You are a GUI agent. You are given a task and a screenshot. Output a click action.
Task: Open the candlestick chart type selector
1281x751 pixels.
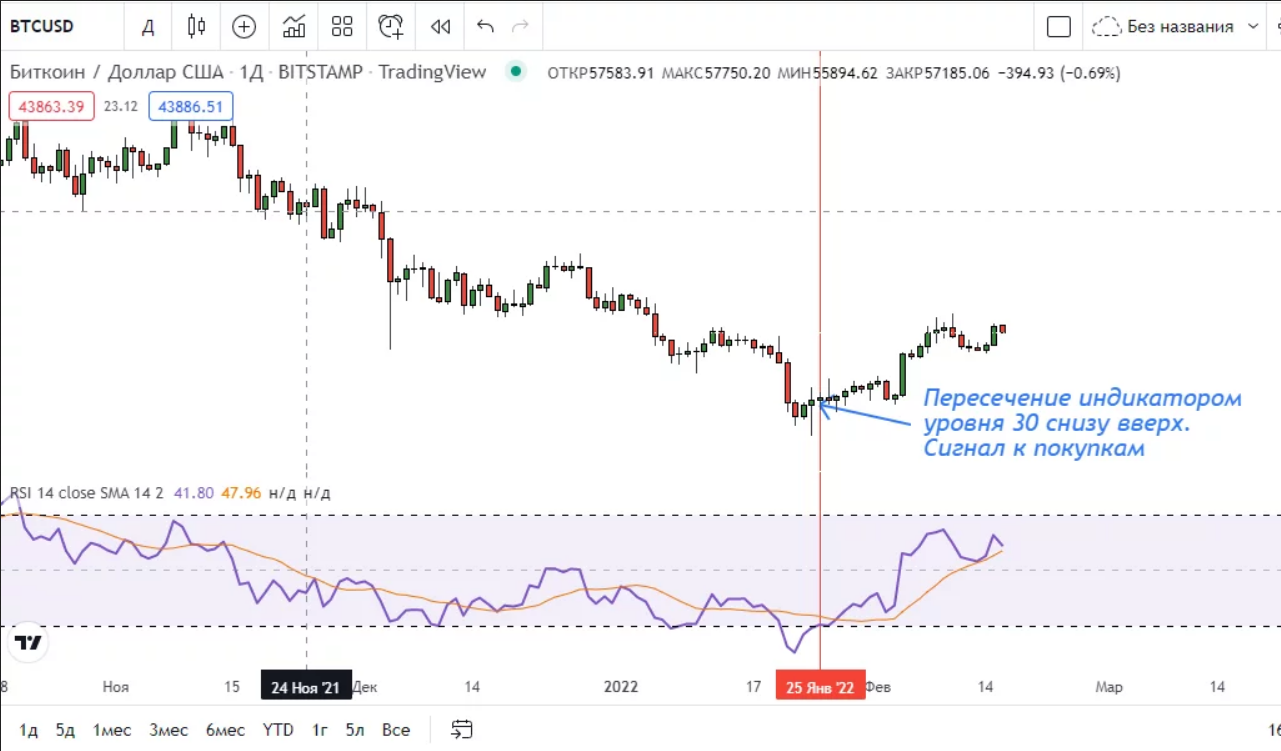[197, 27]
